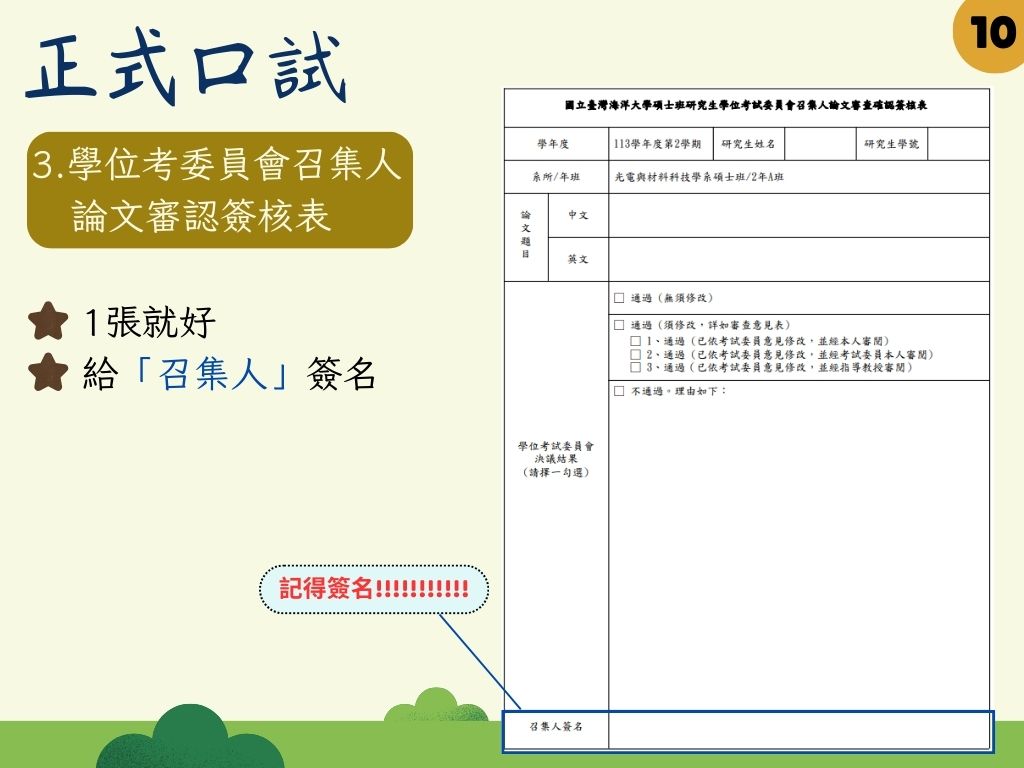This screenshot has height=768, width=1024.
Task: Select option 3 checkbox 並經指導教授審閱
Action: [x=635, y=367]
